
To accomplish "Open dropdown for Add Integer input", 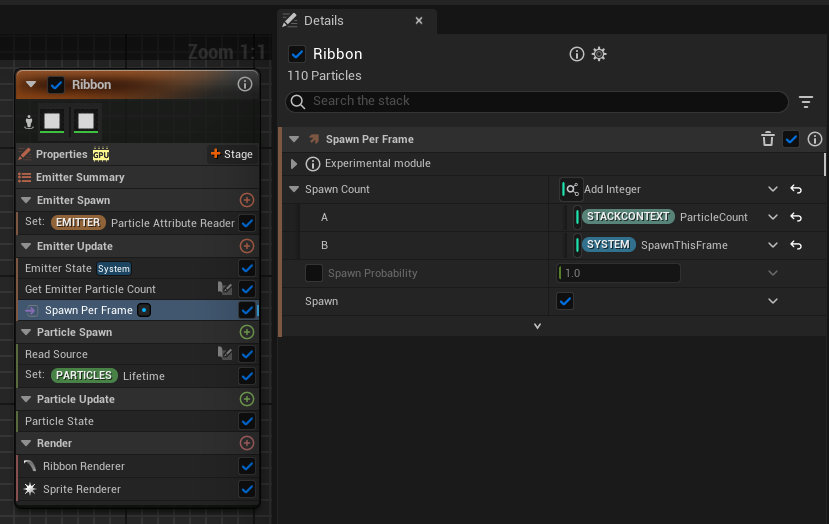I will click(772, 189).
